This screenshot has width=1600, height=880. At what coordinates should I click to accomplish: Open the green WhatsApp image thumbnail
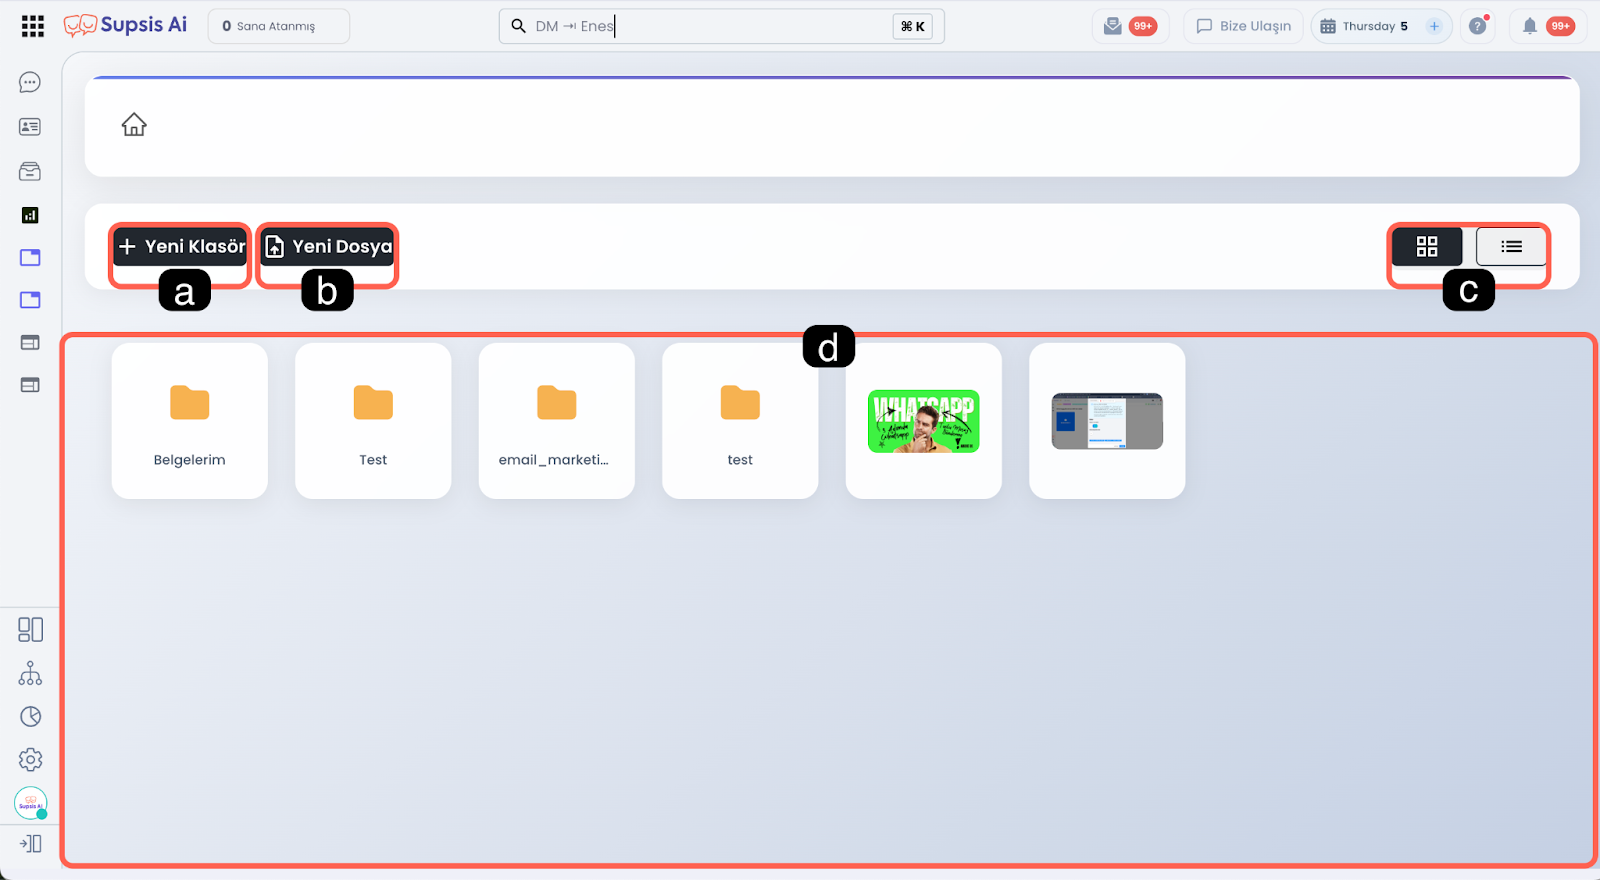923,421
